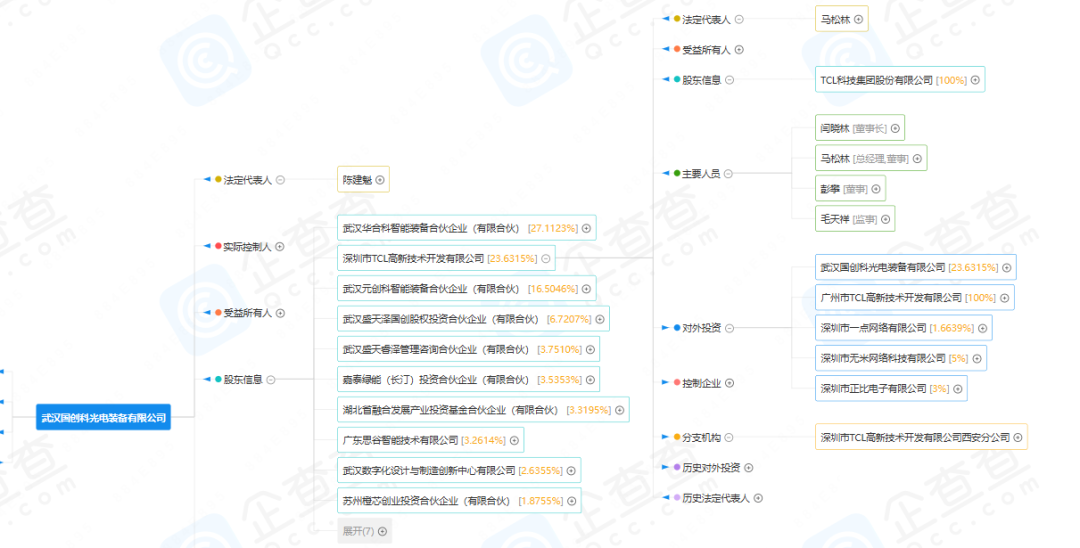The width and height of the screenshot is (1080, 548).
Task: Expand 深圳市正比电子有限公司 plus icon
Action: coord(957,388)
